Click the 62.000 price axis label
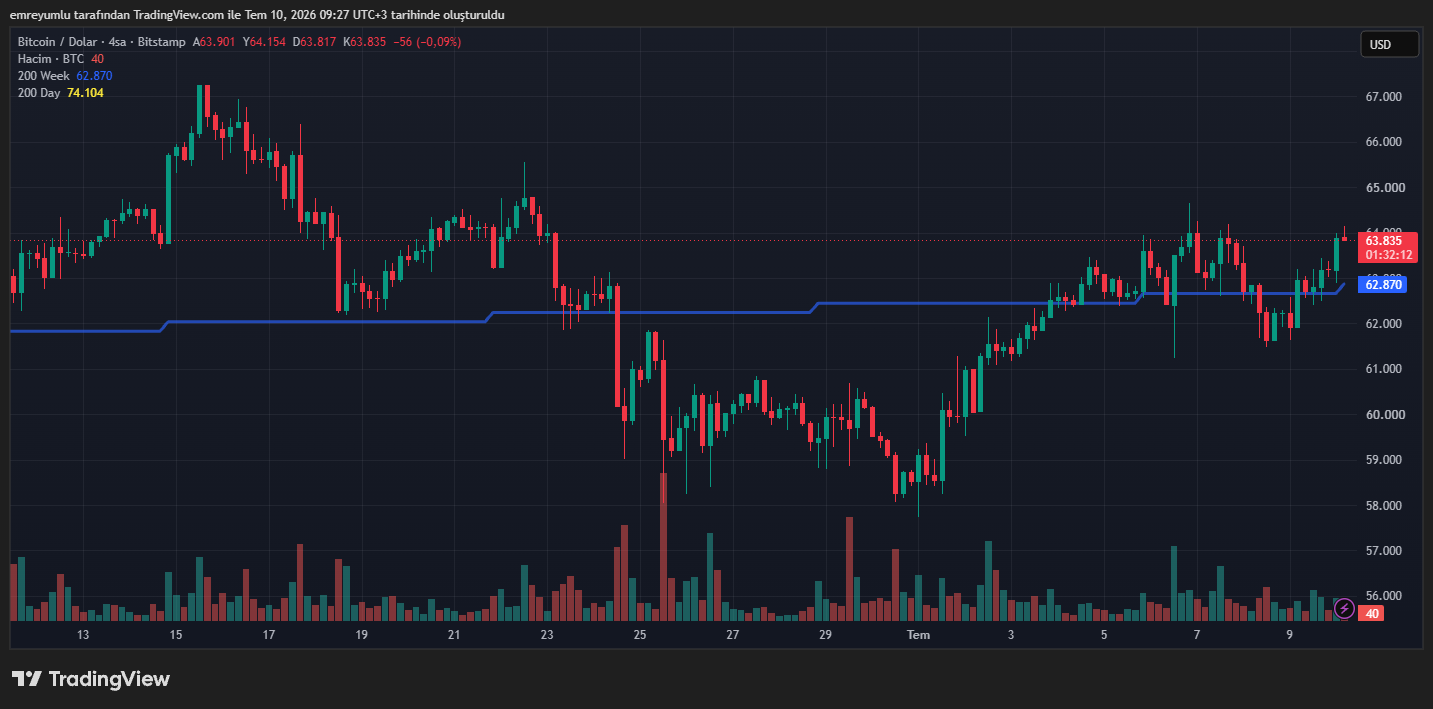 (1385, 324)
